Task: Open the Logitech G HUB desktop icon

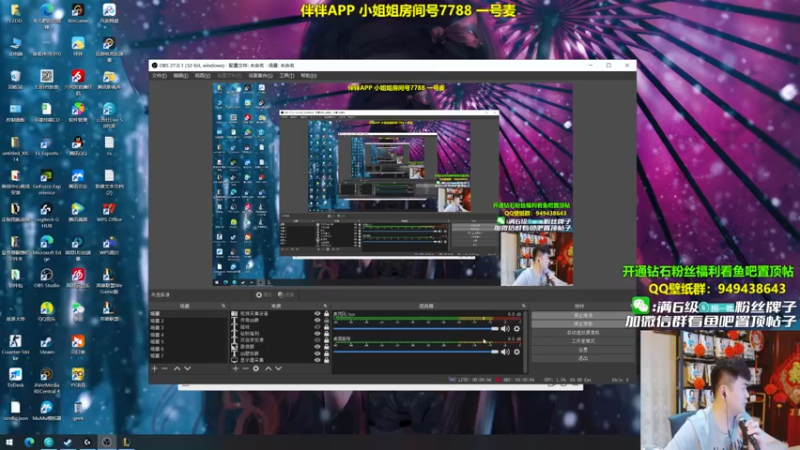Action: (x=46, y=215)
